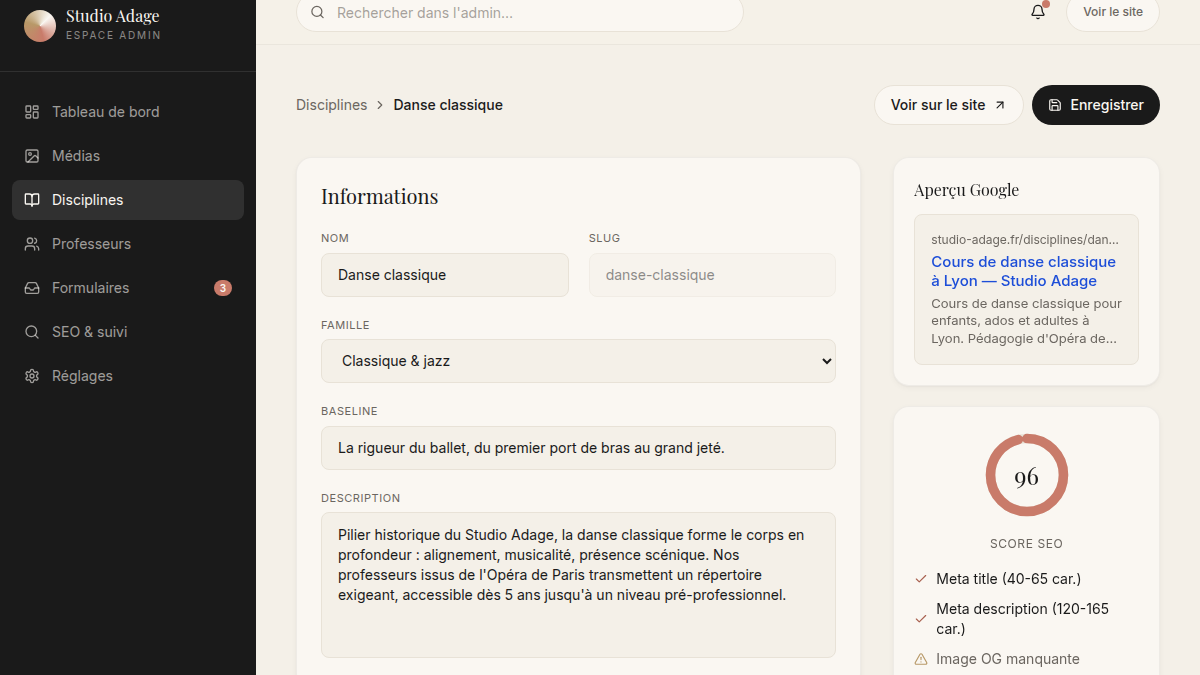Click the Image OG manquante text

(1008, 659)
